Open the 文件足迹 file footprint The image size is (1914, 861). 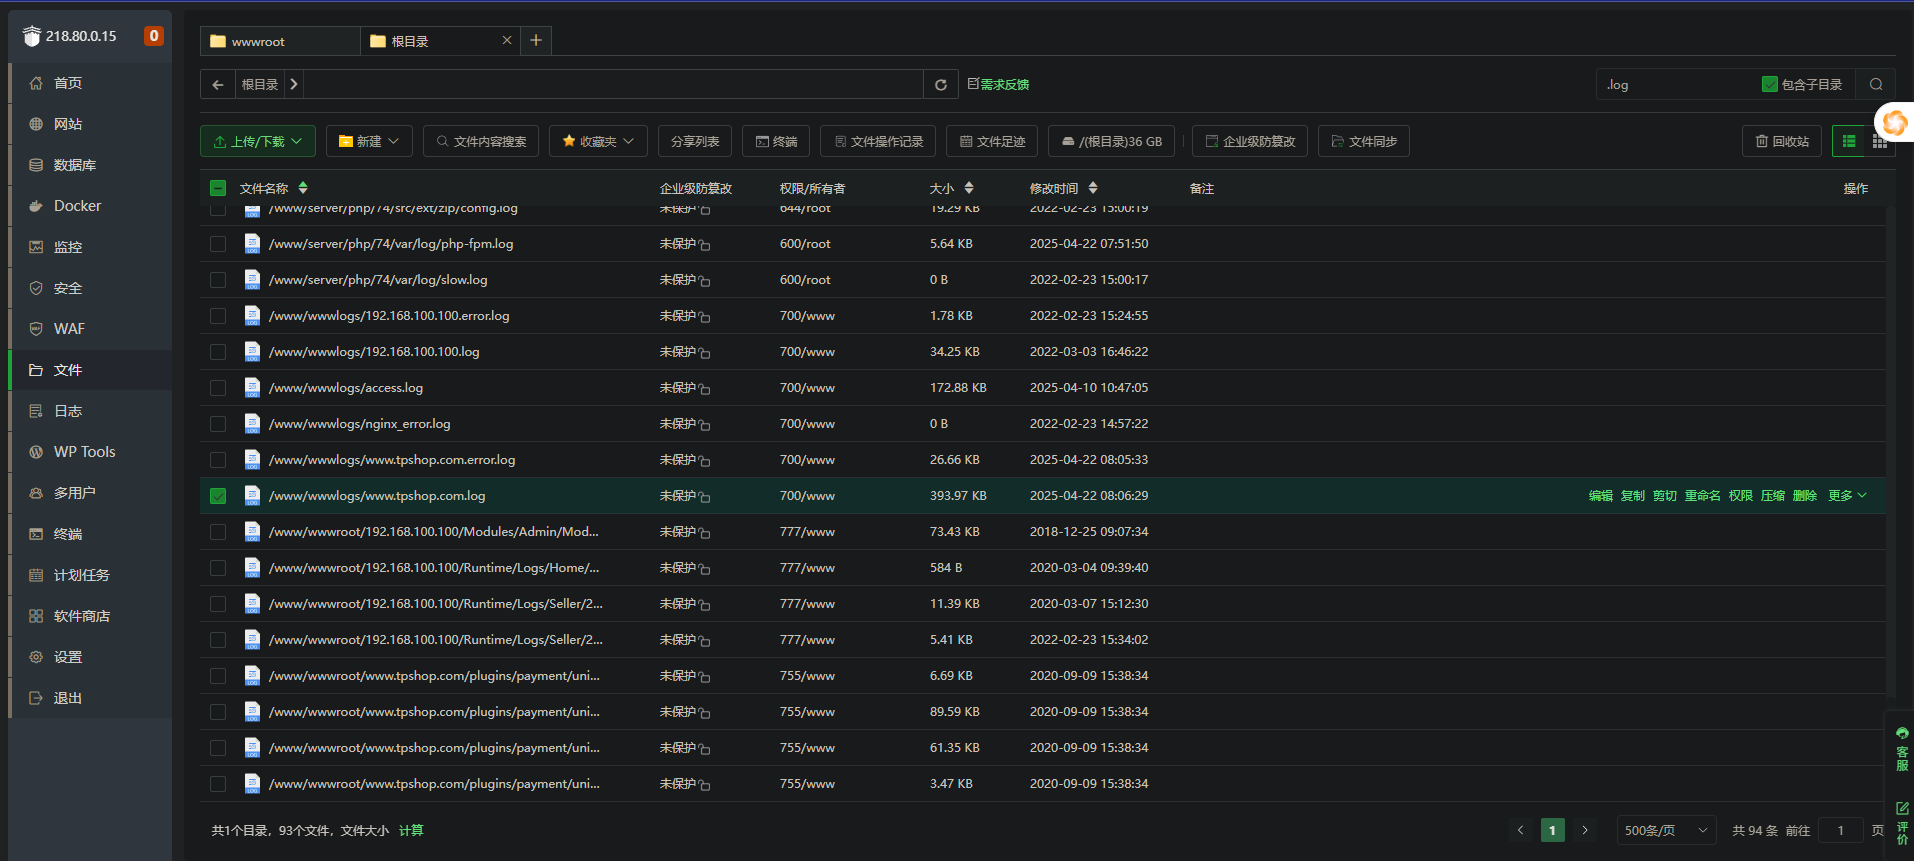tap(993, 141)
